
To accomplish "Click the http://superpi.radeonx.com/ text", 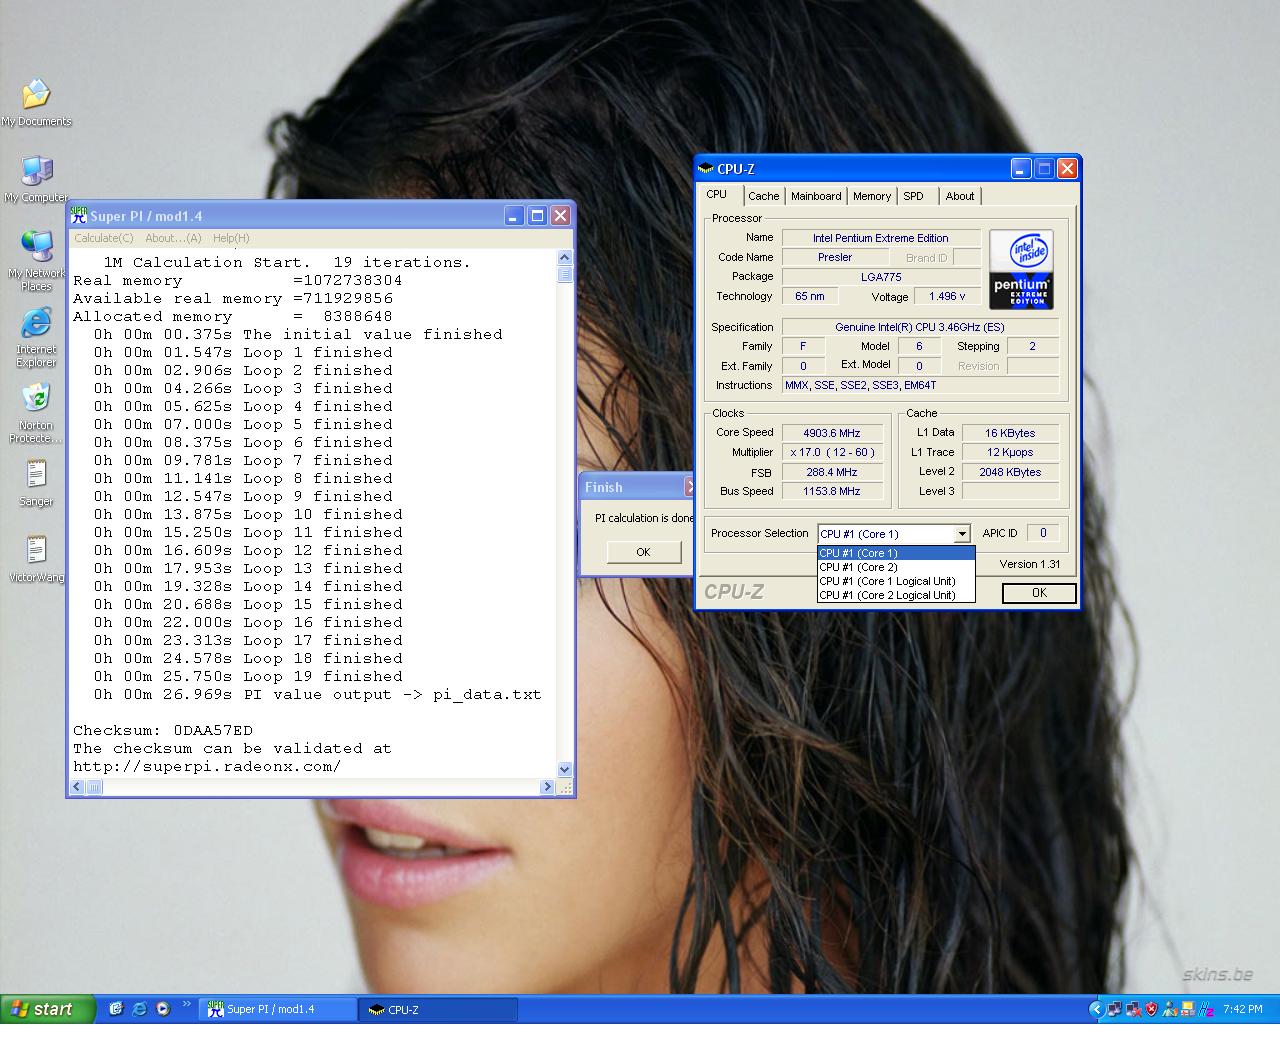I will (x=207, y=766).
